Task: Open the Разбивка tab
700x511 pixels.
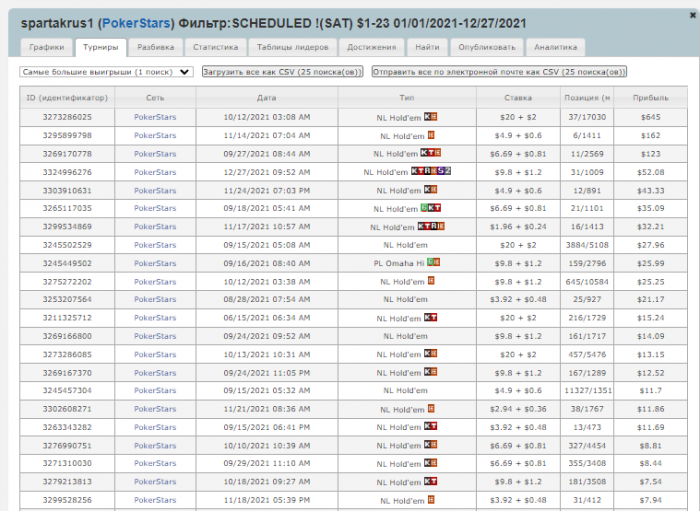Action: 155,47
